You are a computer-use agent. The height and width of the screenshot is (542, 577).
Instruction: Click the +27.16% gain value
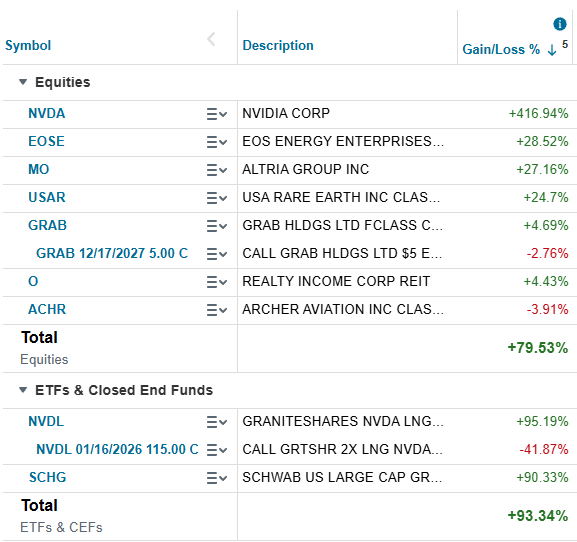542,169
